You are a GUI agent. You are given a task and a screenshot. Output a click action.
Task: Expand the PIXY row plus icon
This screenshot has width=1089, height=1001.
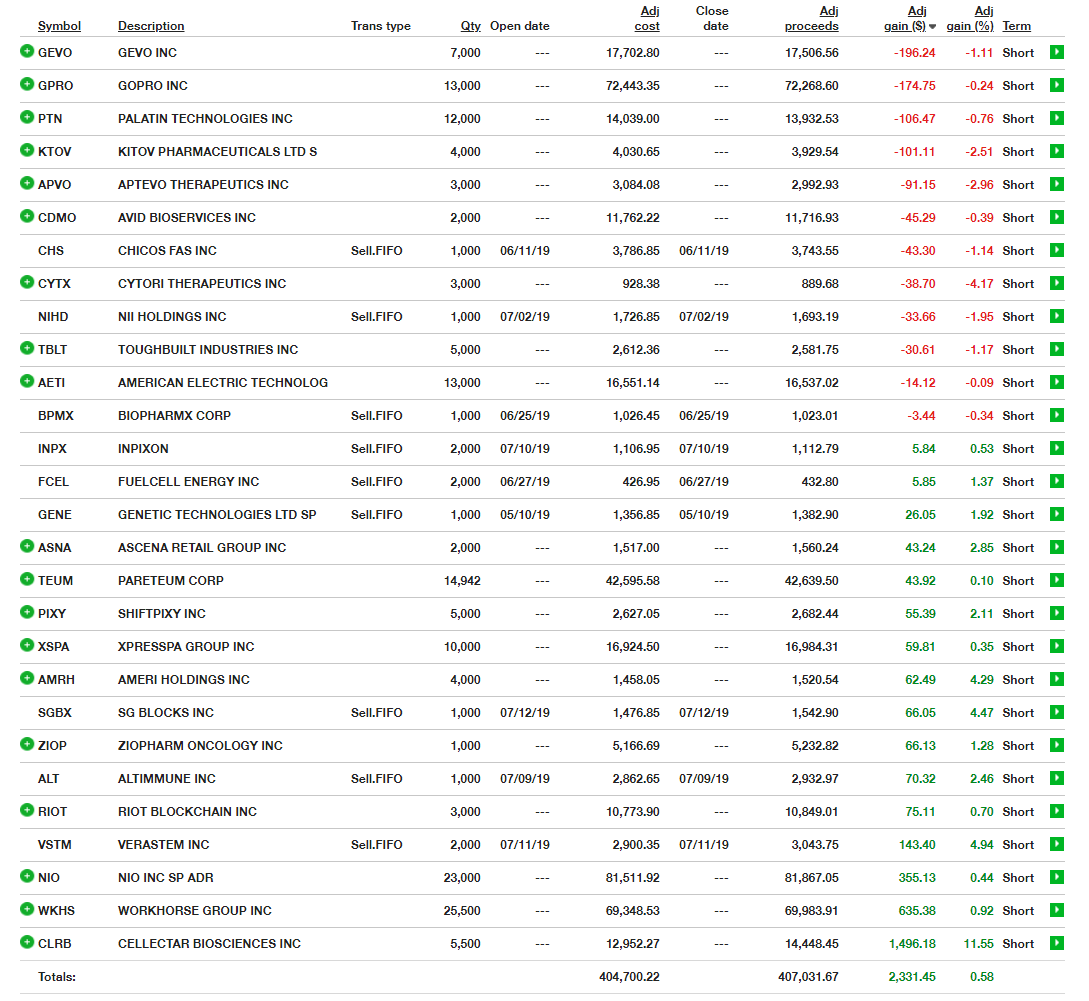tap(27, 612)
